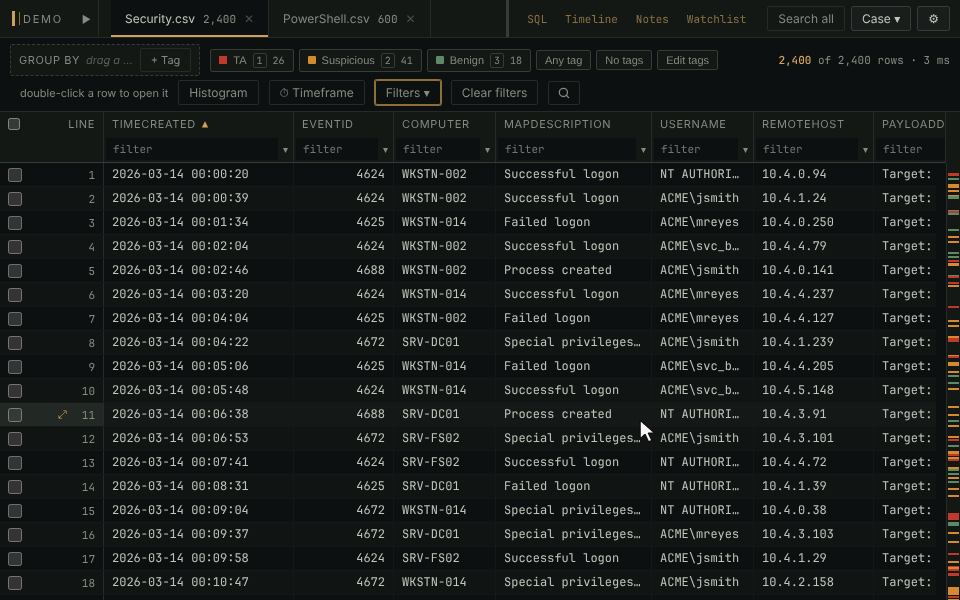Click the Clear filters button
Image resolution: width=960 pixels, height=600 pixels.
(x=495, y=93)
